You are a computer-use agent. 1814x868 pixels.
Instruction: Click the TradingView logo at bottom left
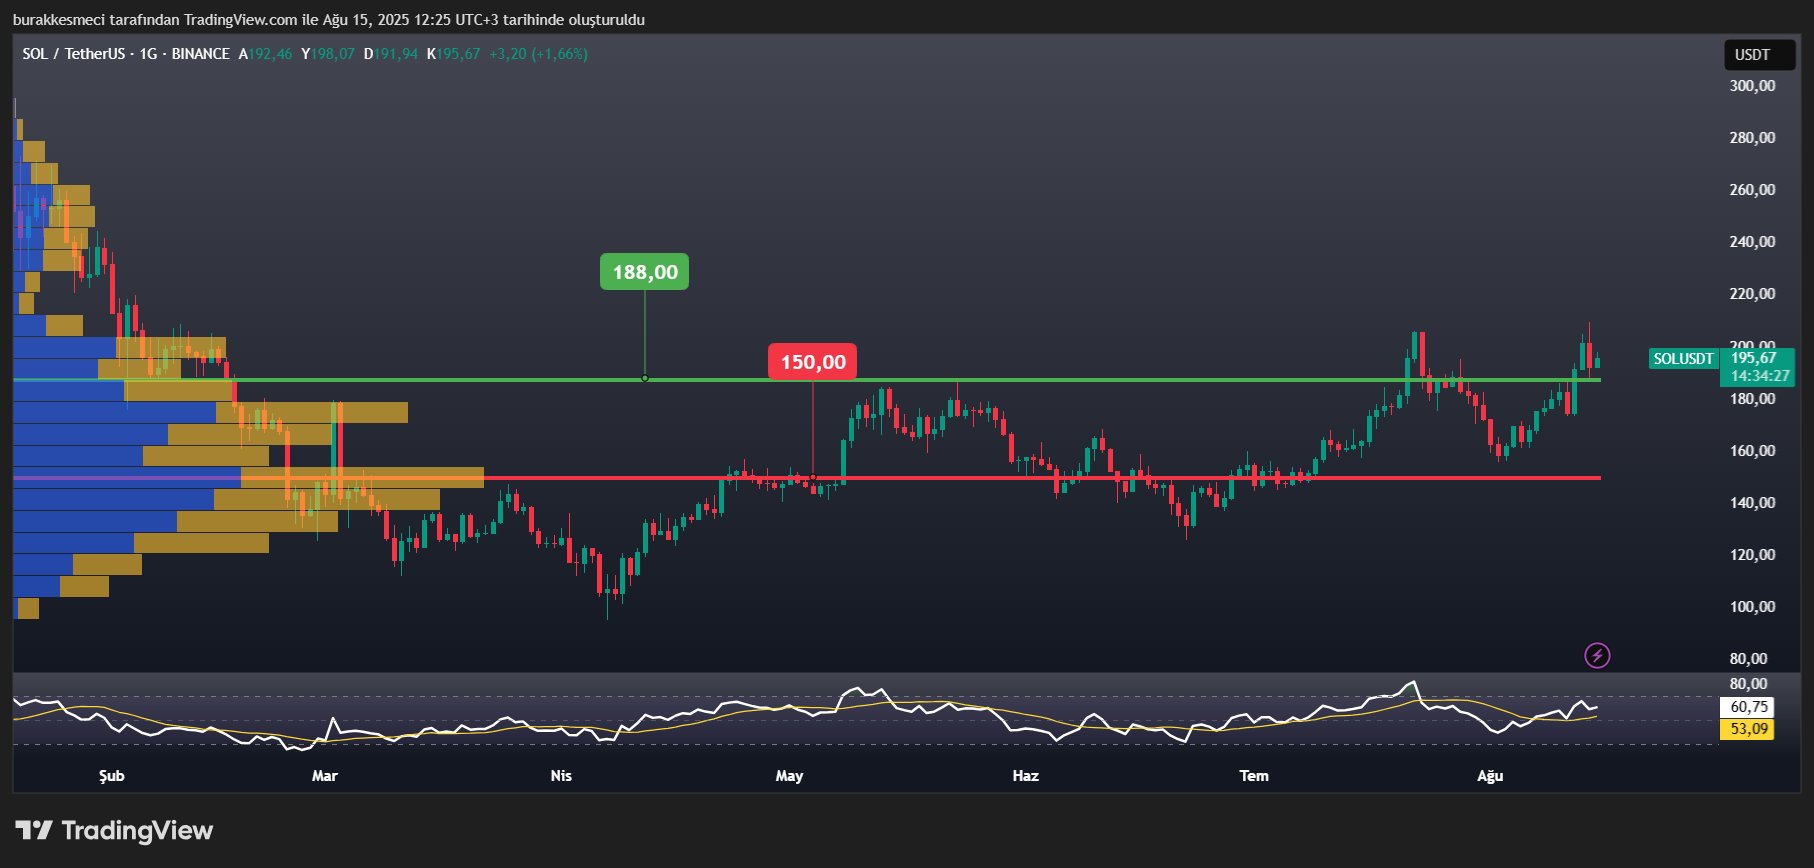coord(114,830)
